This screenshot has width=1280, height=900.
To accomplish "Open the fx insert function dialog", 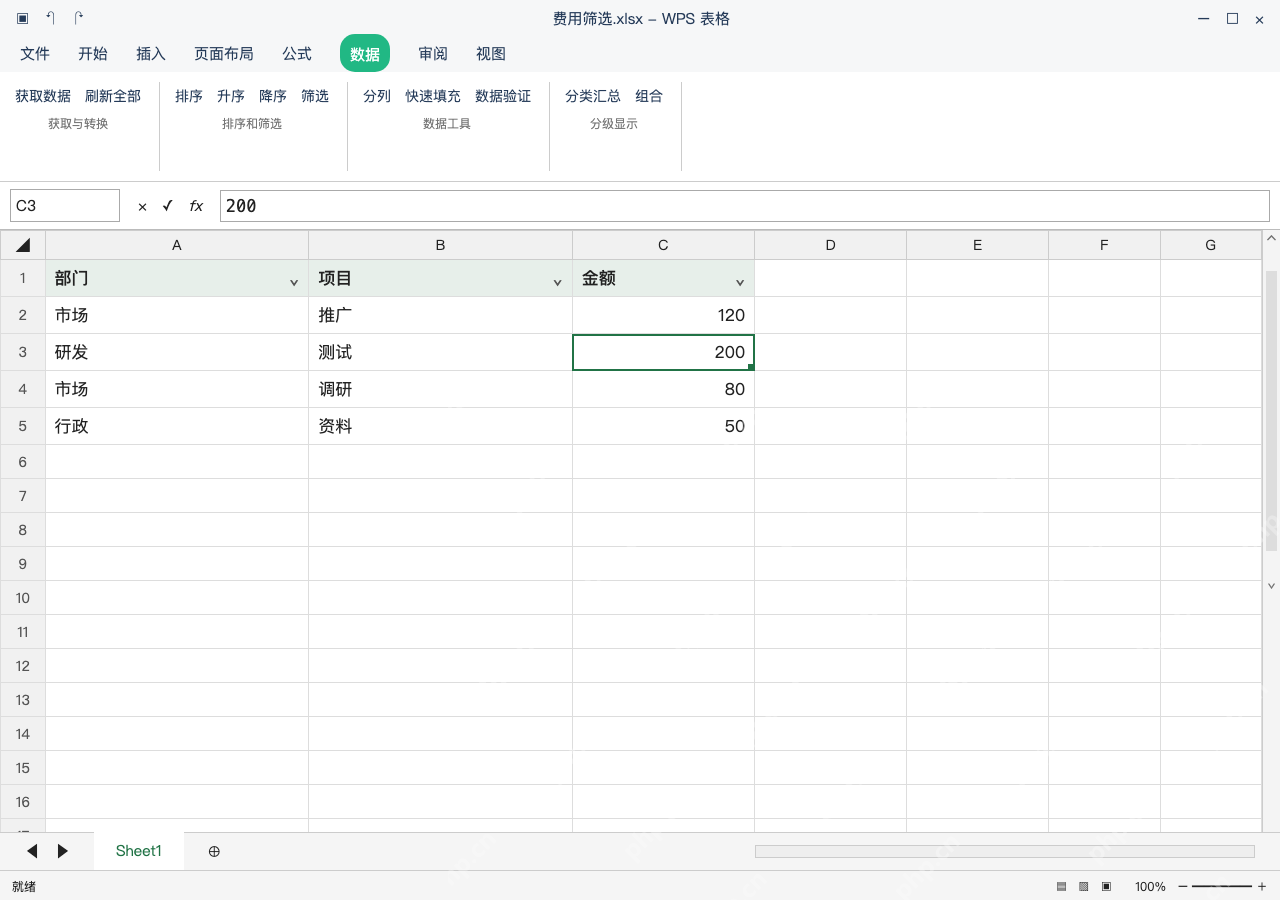I will tap(196, 206).
